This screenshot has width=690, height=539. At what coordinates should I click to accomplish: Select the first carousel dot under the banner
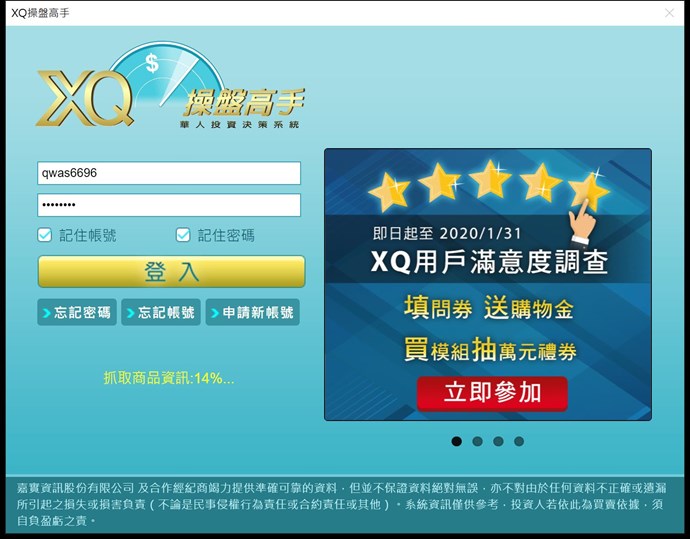(457, 441)
